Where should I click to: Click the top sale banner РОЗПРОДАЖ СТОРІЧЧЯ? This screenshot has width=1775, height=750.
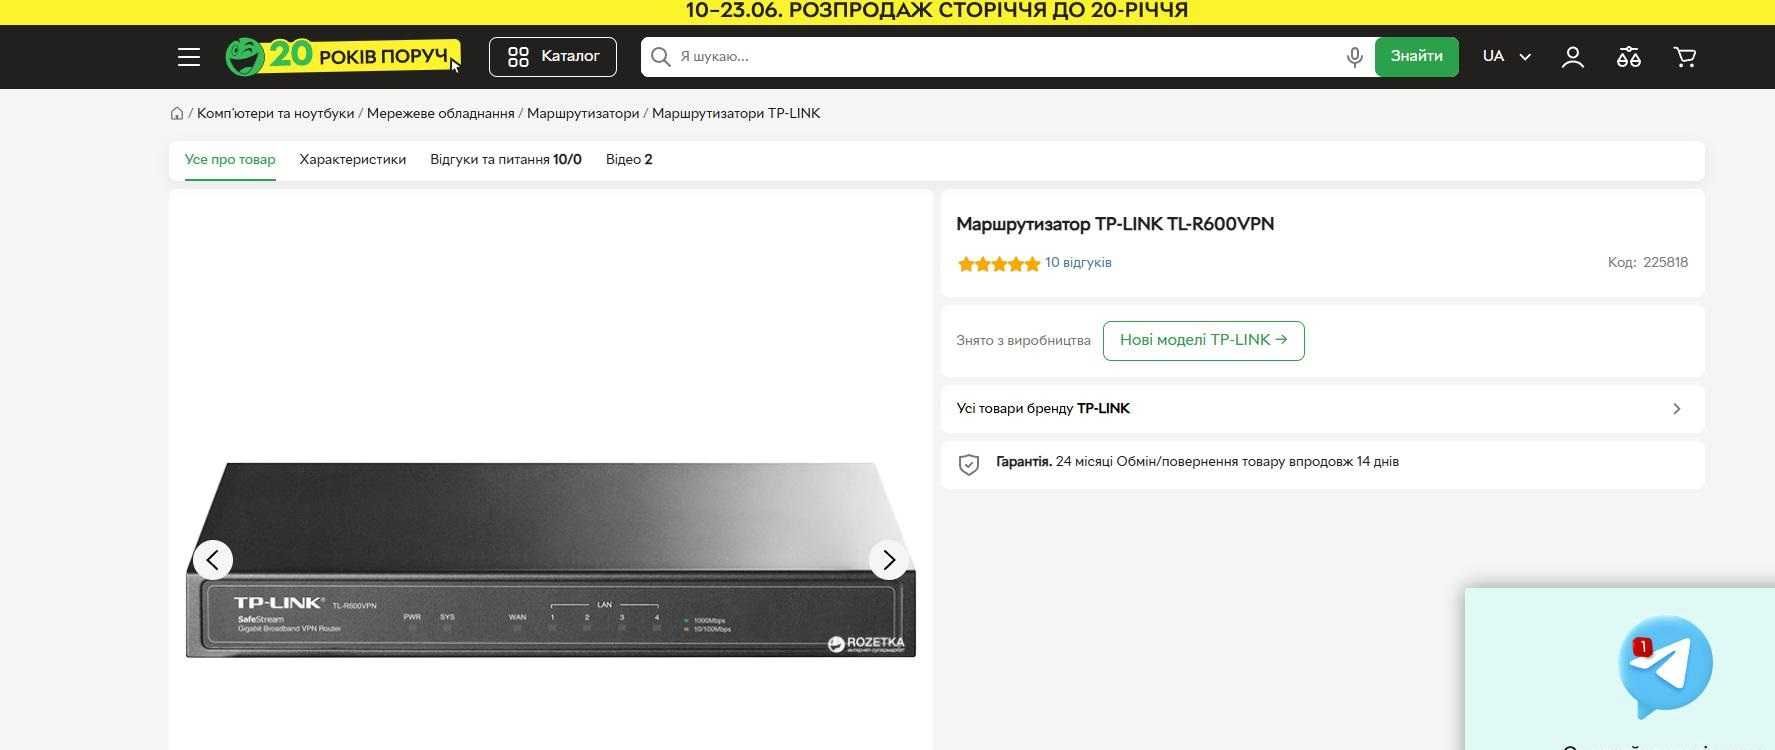[937, 11]
